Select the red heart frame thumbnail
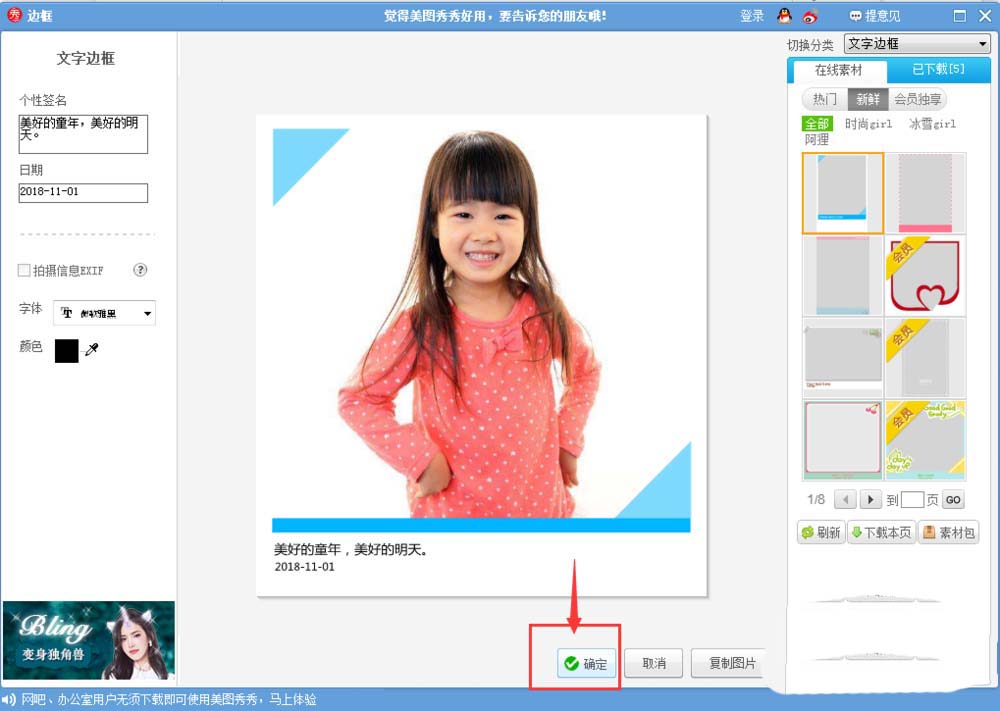 pos(925,276)
